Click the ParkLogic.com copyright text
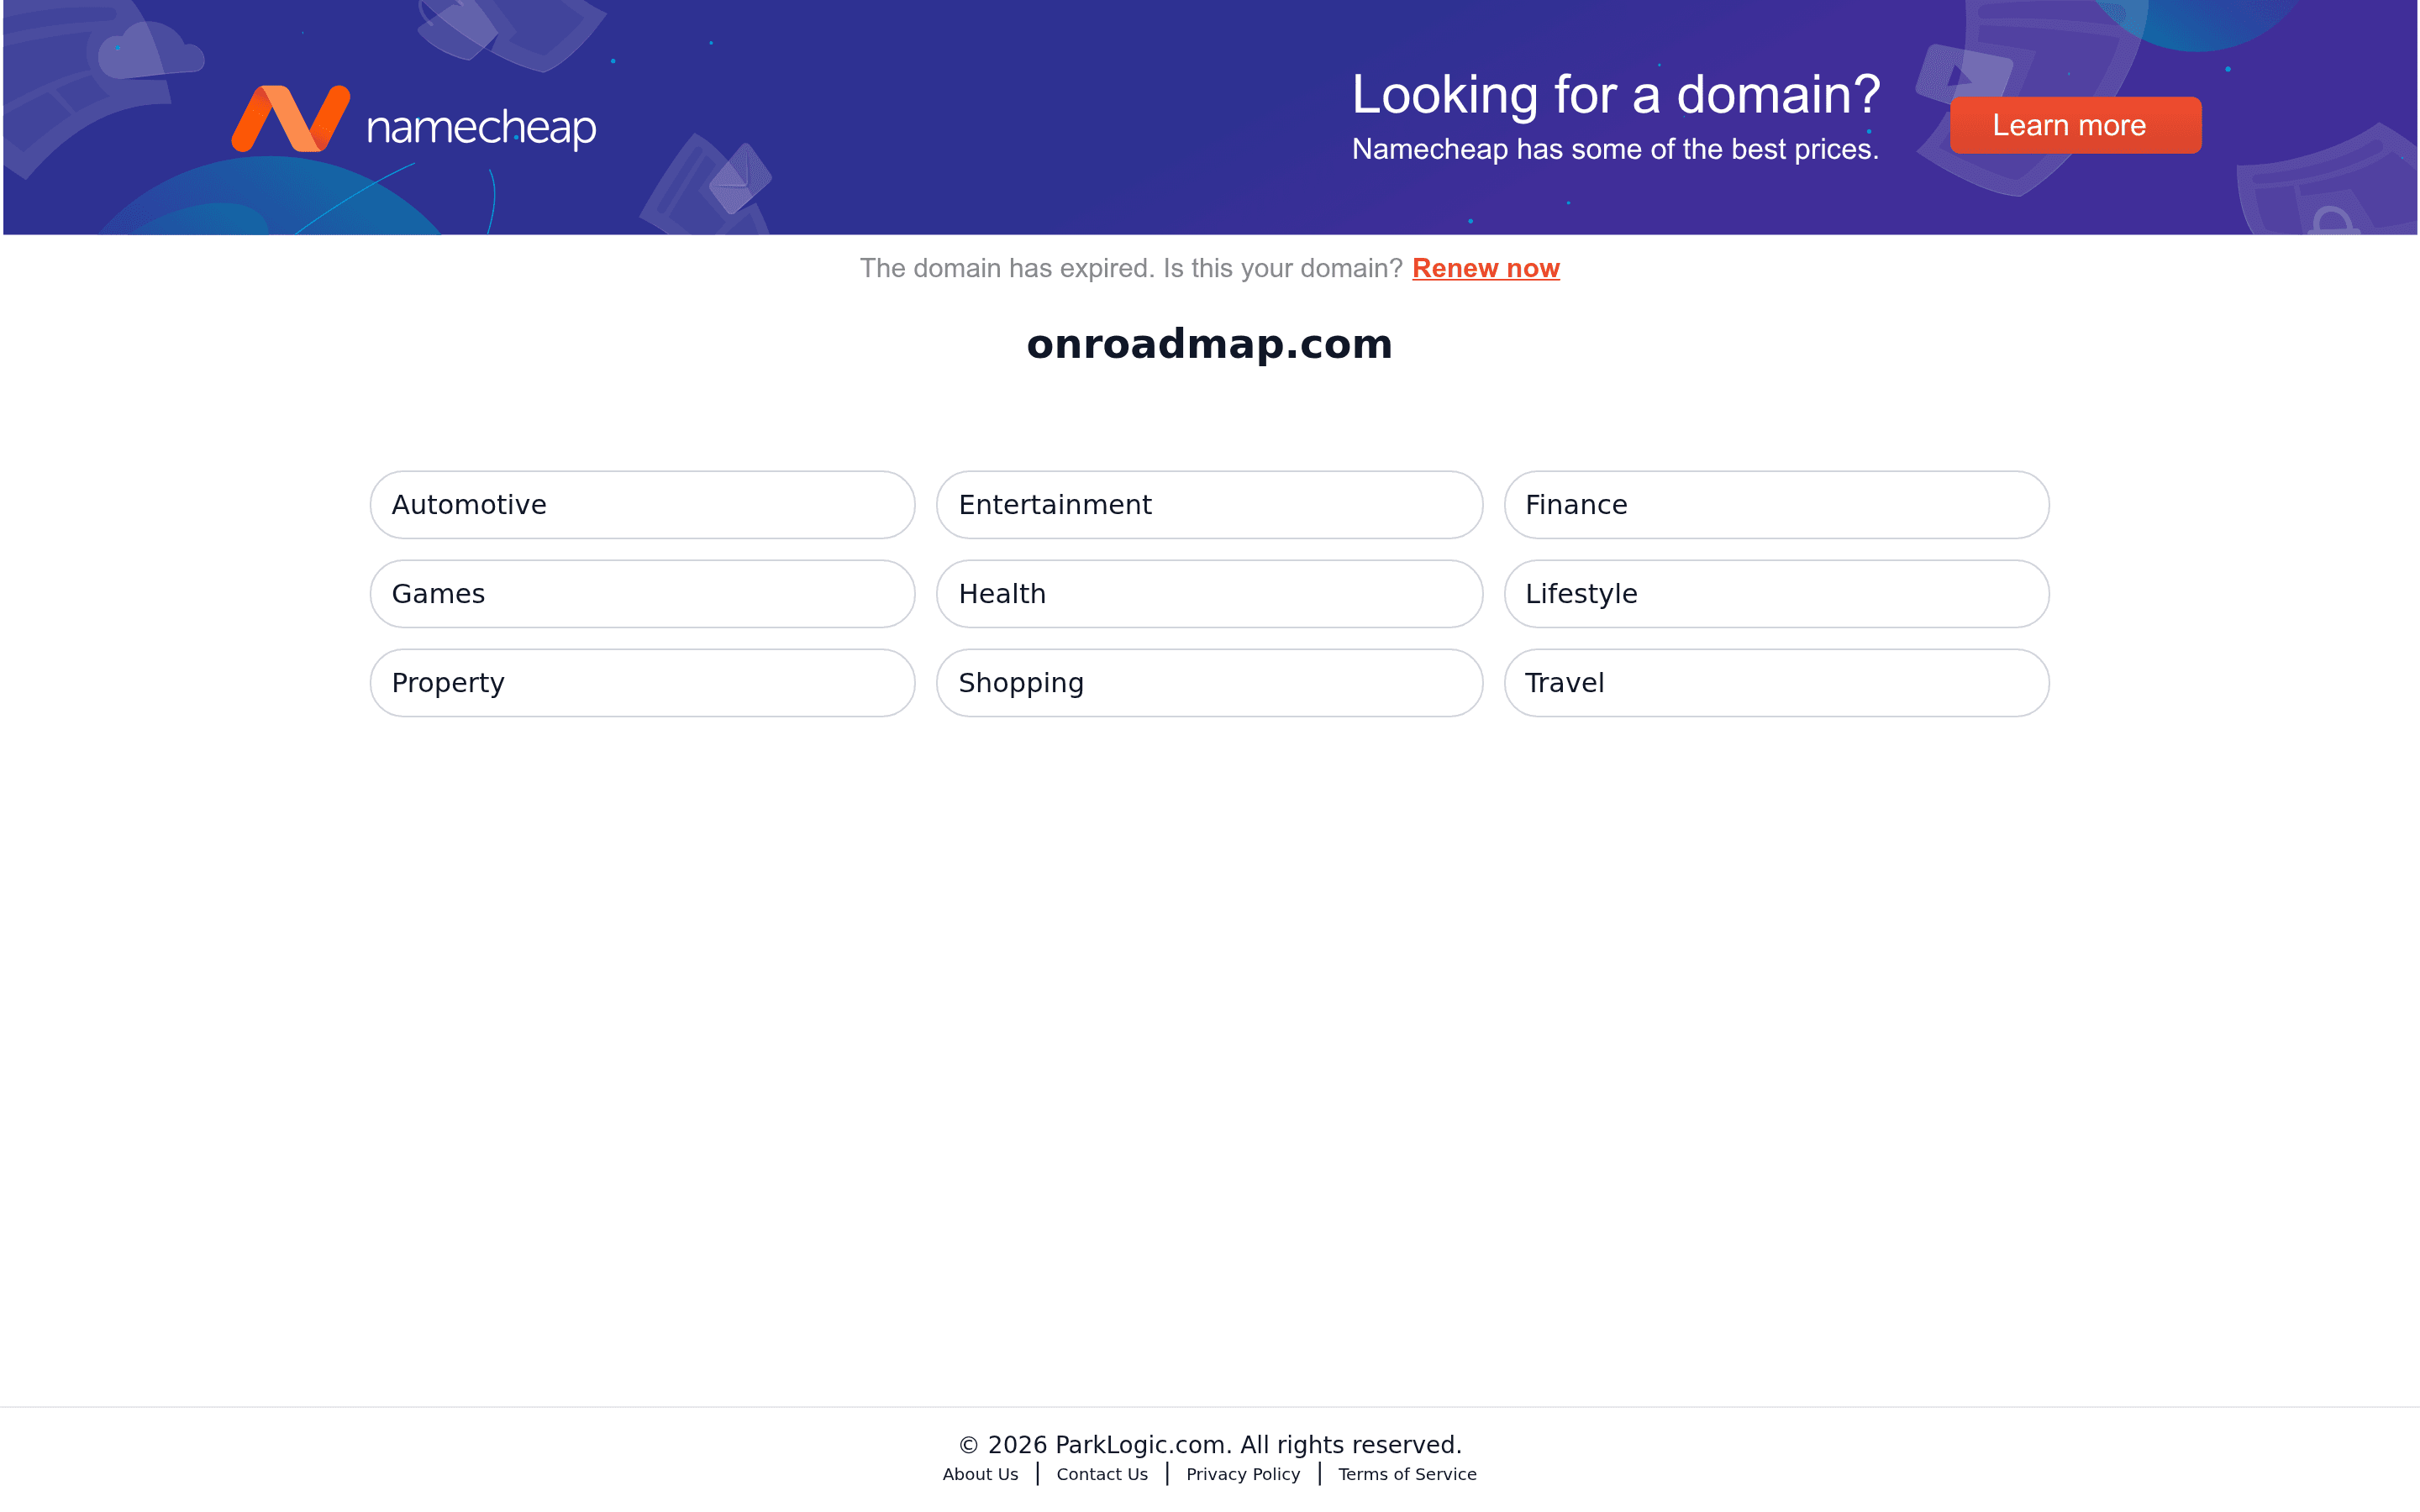Image resolution: width=2420 pixels, height=1512 pixels. [1209, 1444]
